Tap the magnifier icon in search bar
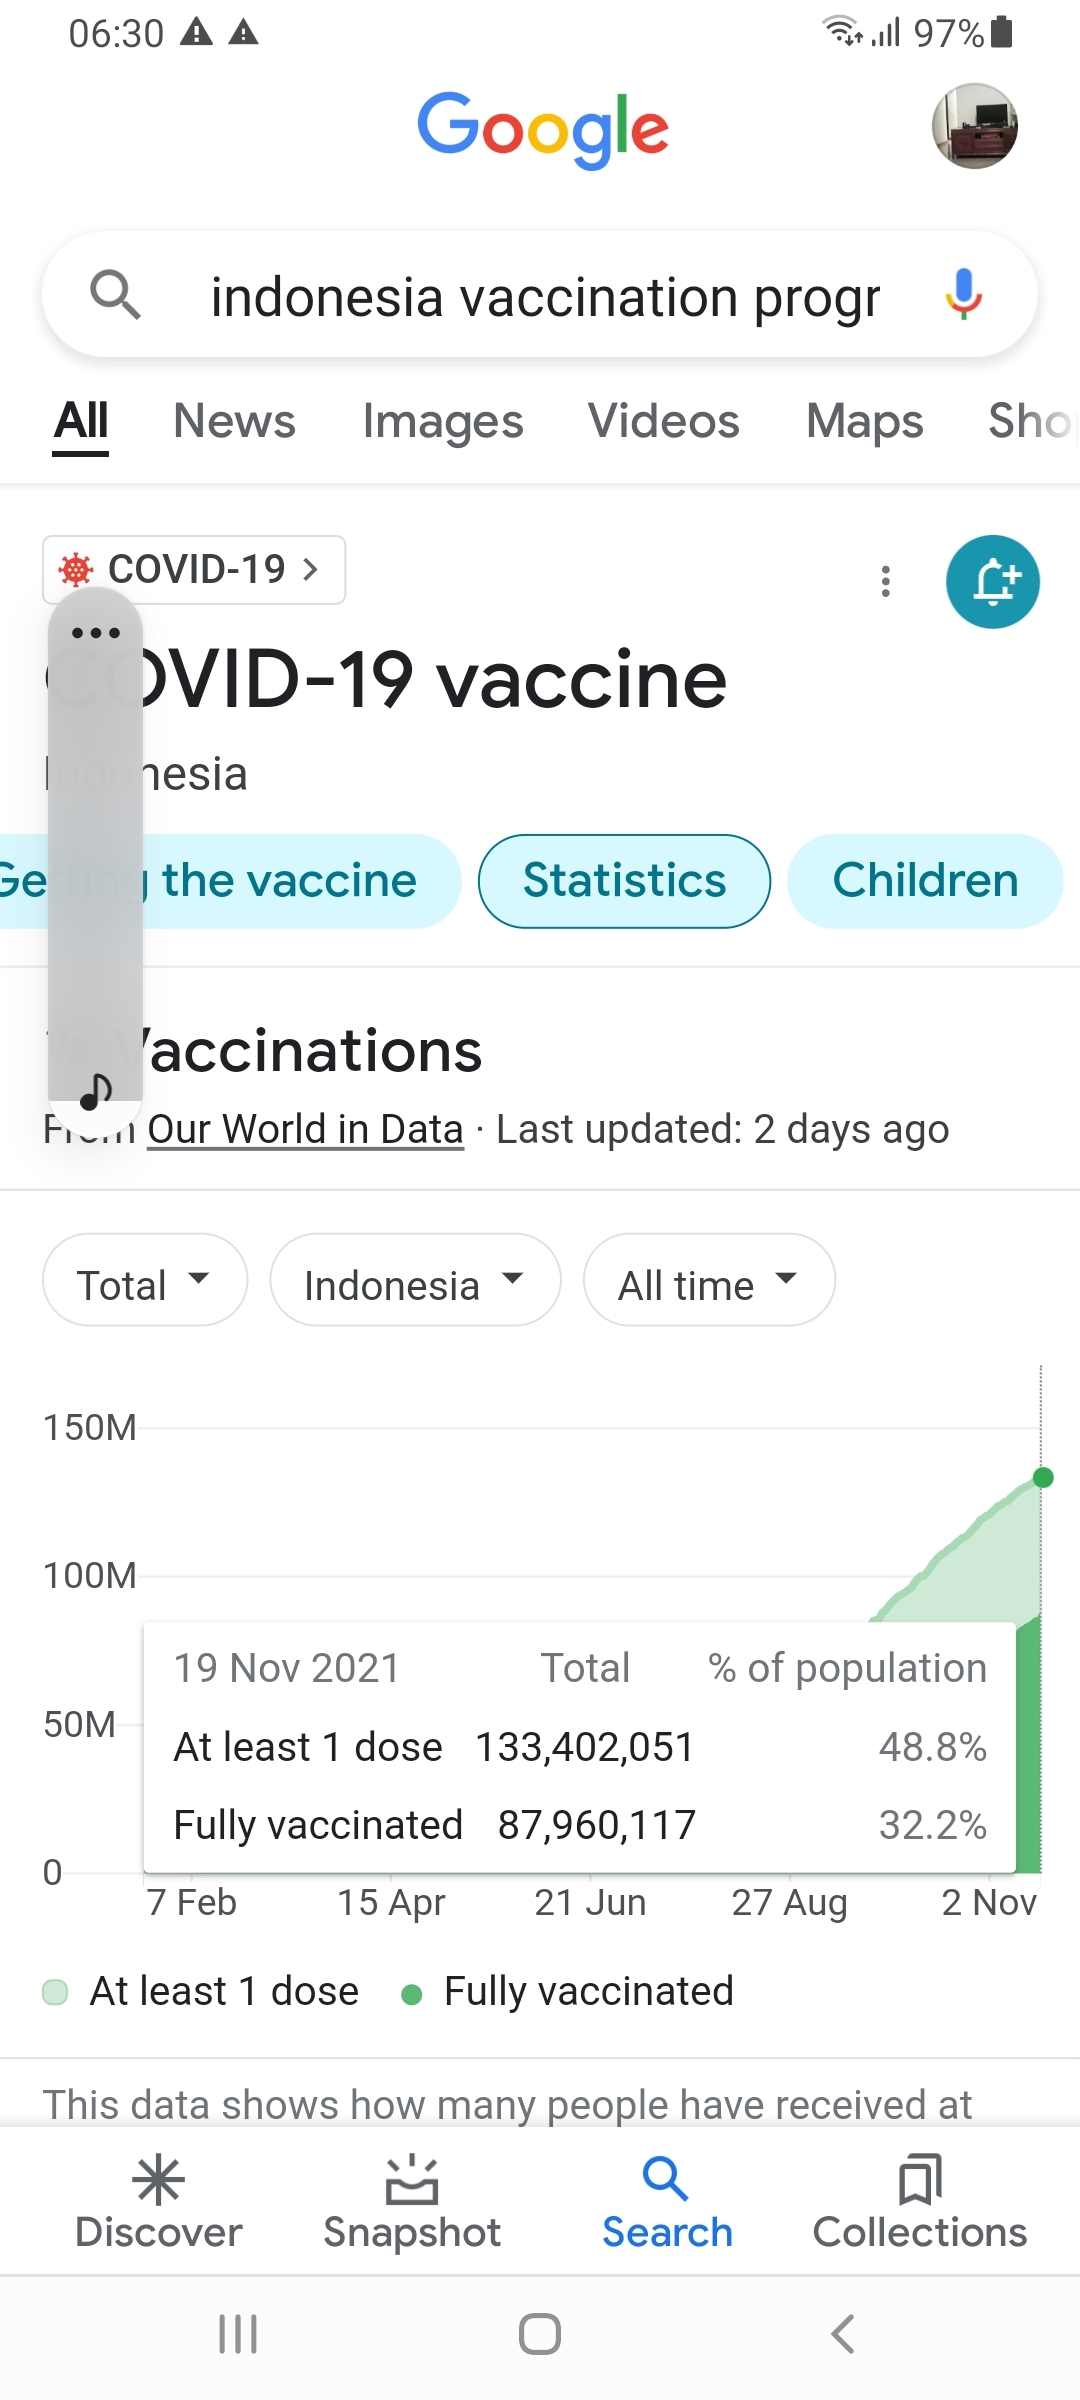This screenshot has height=2400, width=1080. click(x=115, y=295)
